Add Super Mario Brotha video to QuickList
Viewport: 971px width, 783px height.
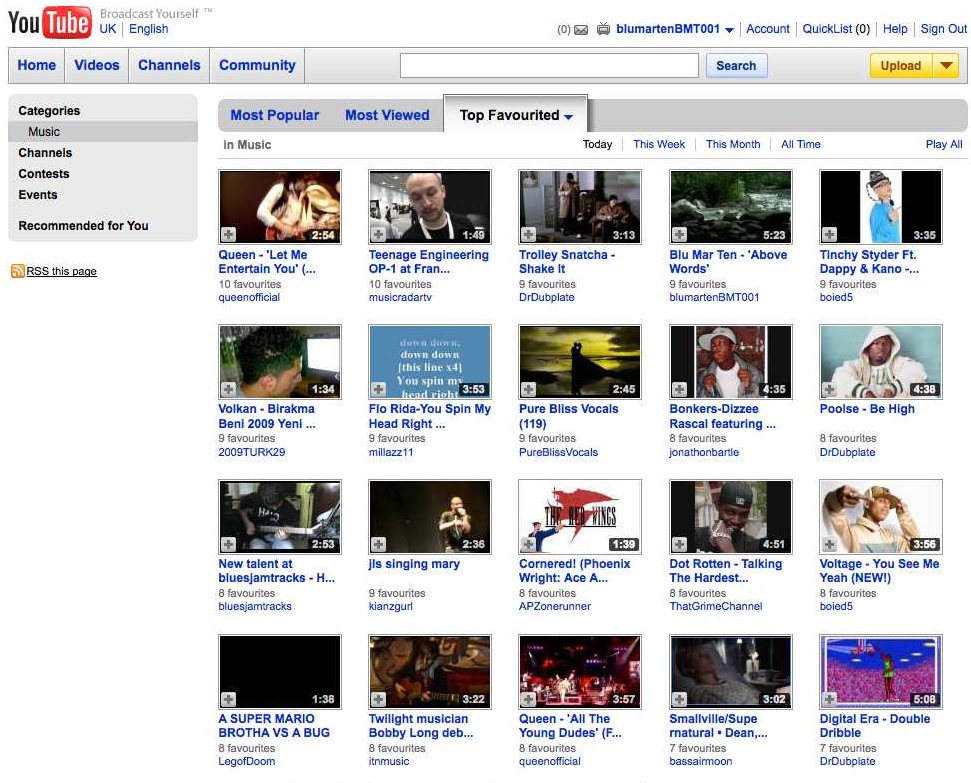coord(229,699)
